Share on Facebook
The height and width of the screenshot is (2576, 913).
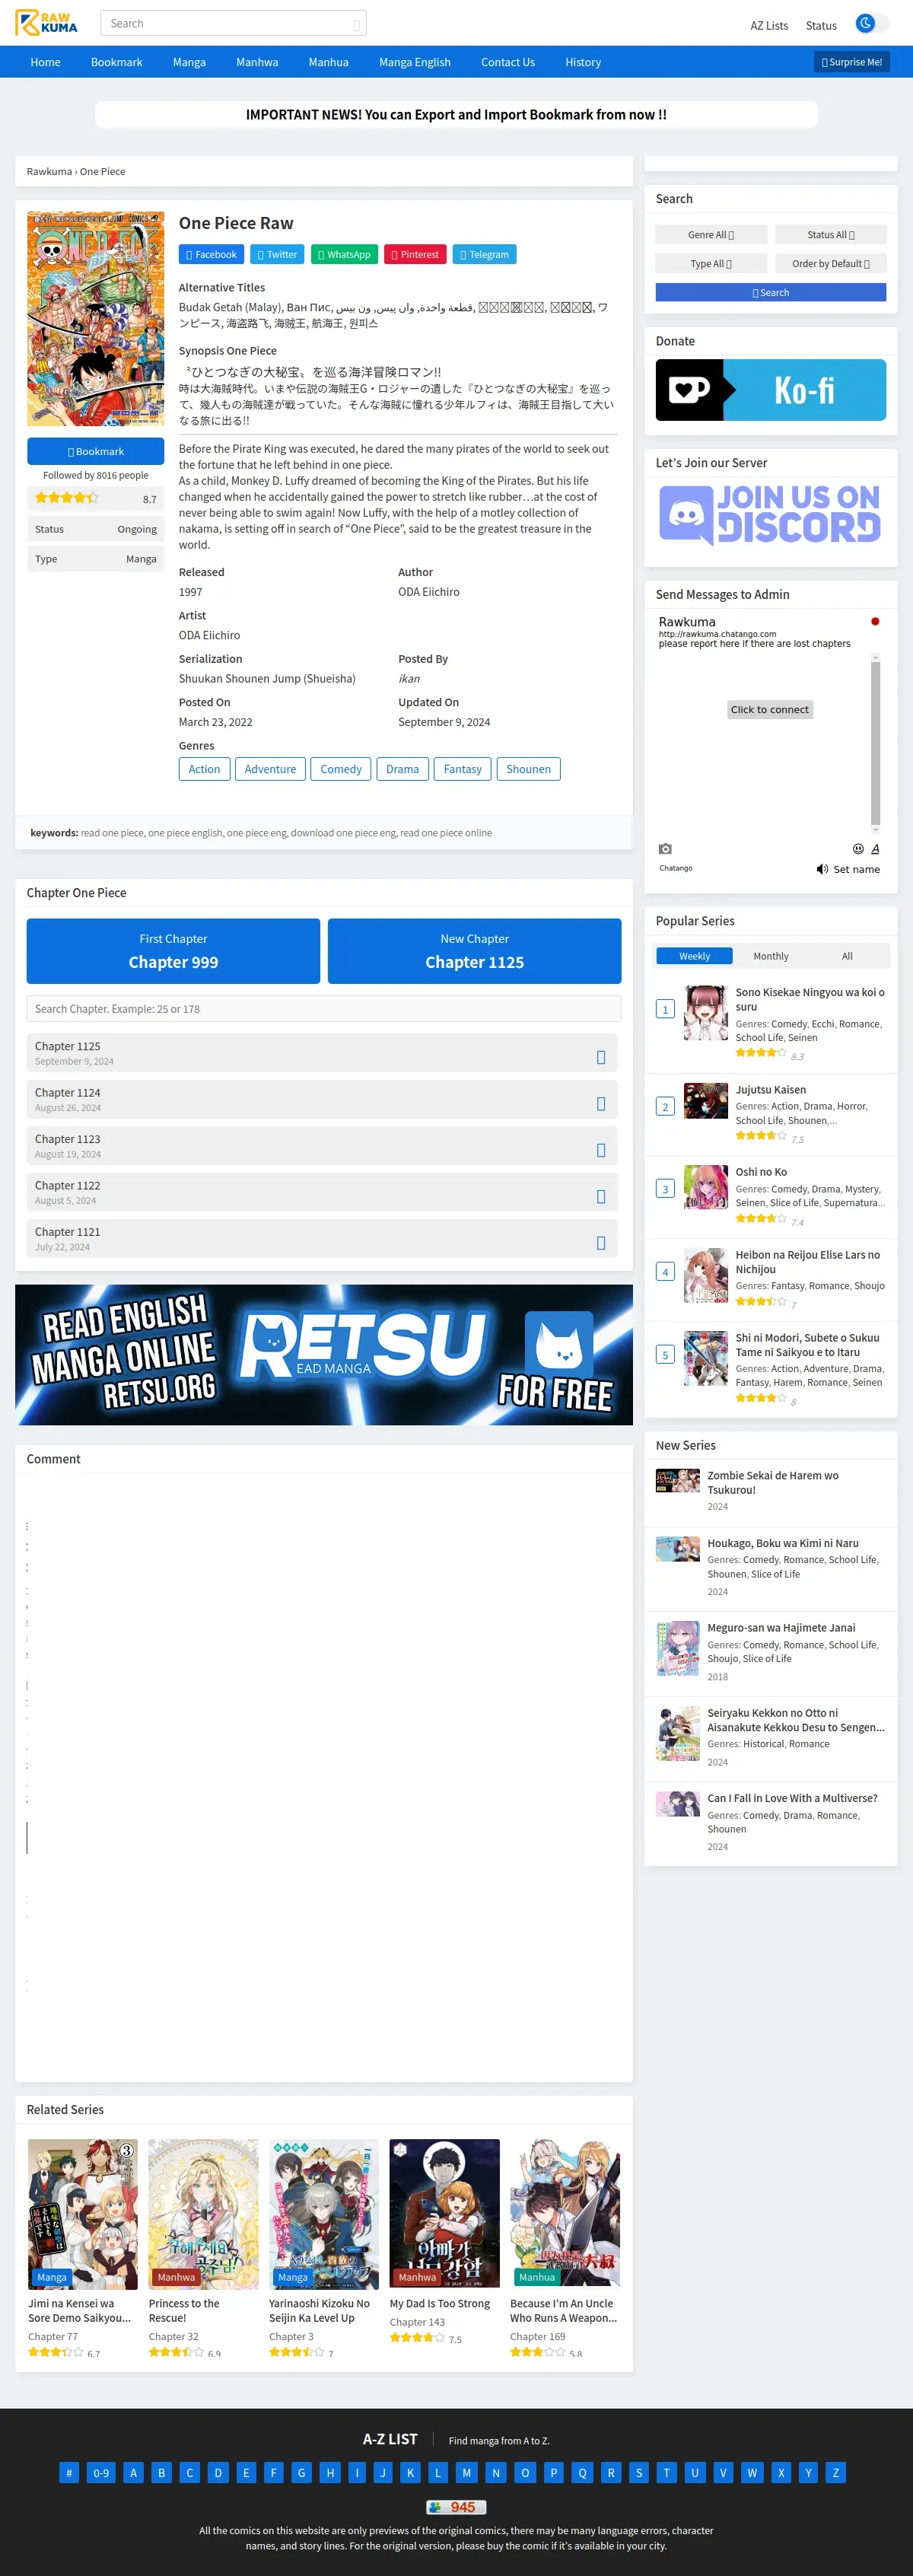pyautogui.click(x=212, y=254)
